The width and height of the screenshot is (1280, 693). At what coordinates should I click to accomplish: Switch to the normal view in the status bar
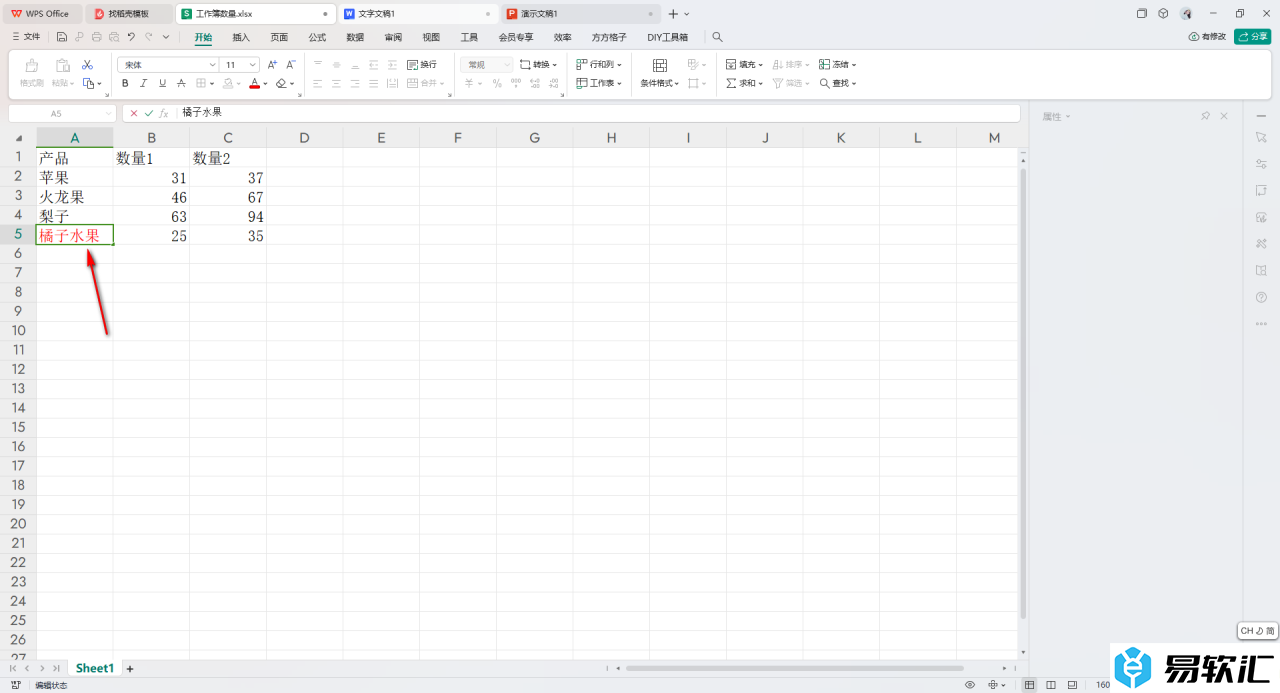[1030, 684]
